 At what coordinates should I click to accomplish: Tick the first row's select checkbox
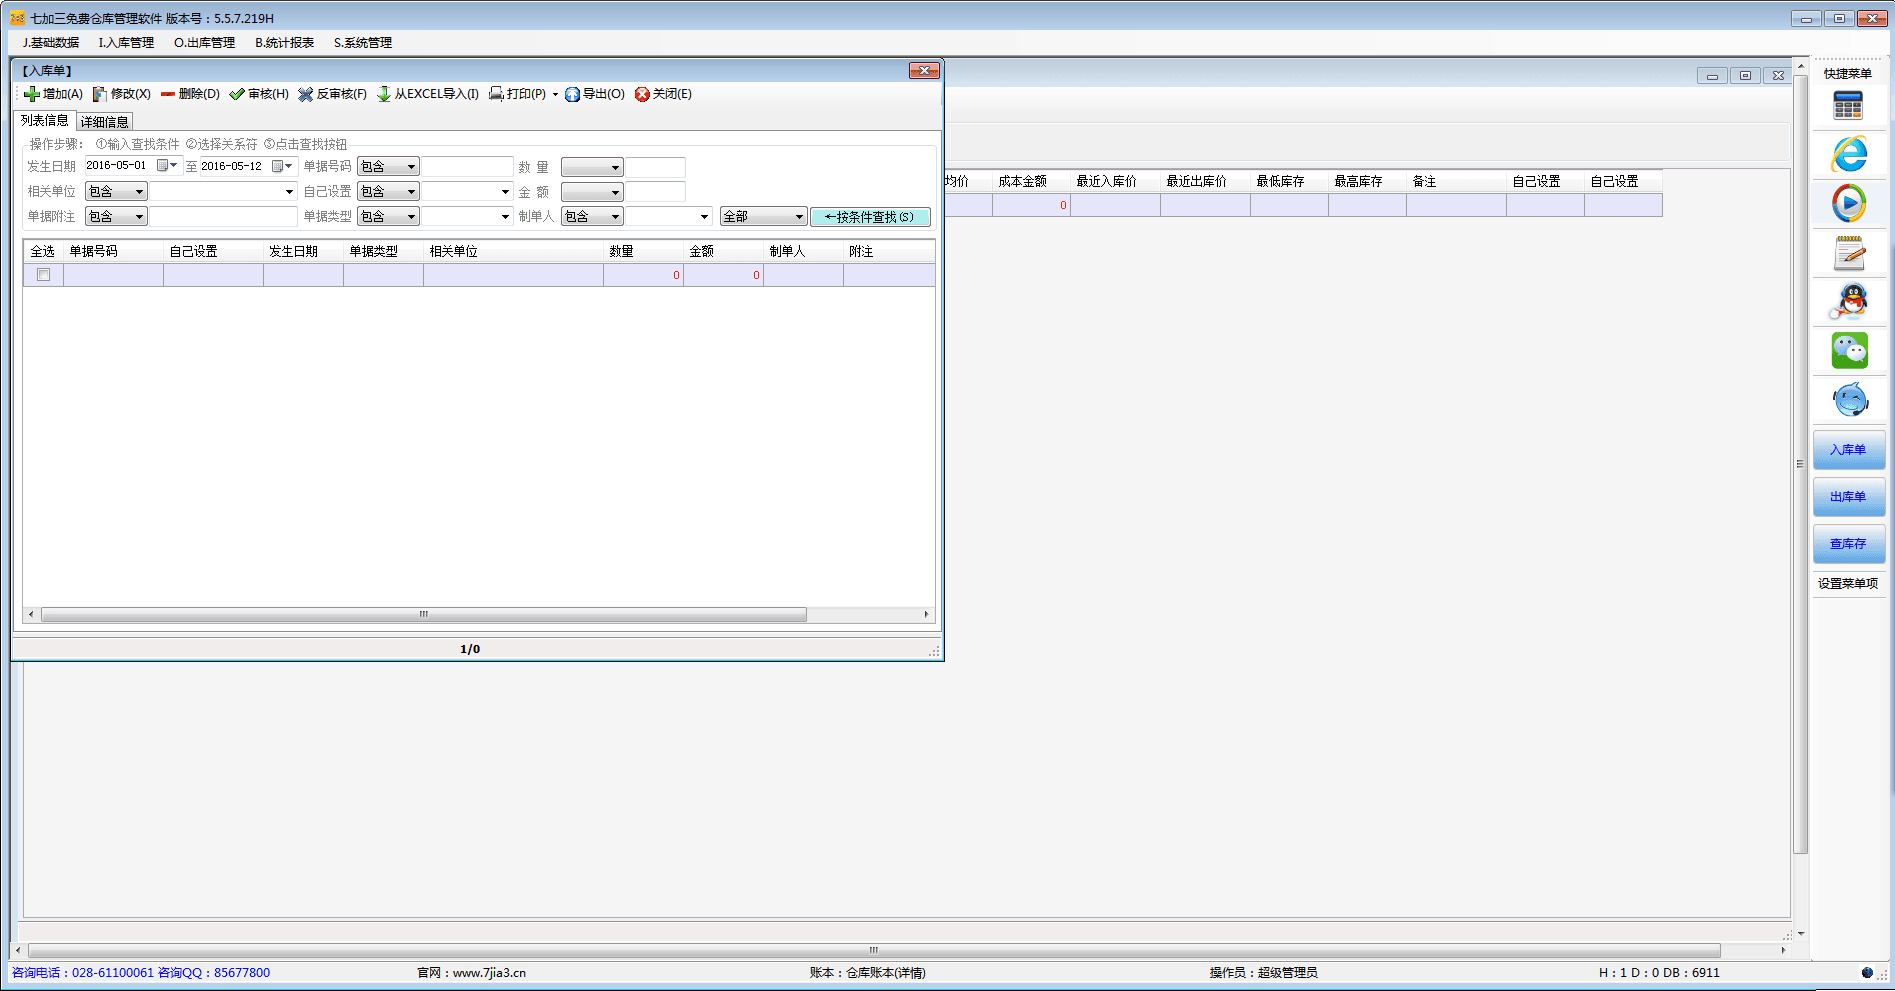click(43, 275)
